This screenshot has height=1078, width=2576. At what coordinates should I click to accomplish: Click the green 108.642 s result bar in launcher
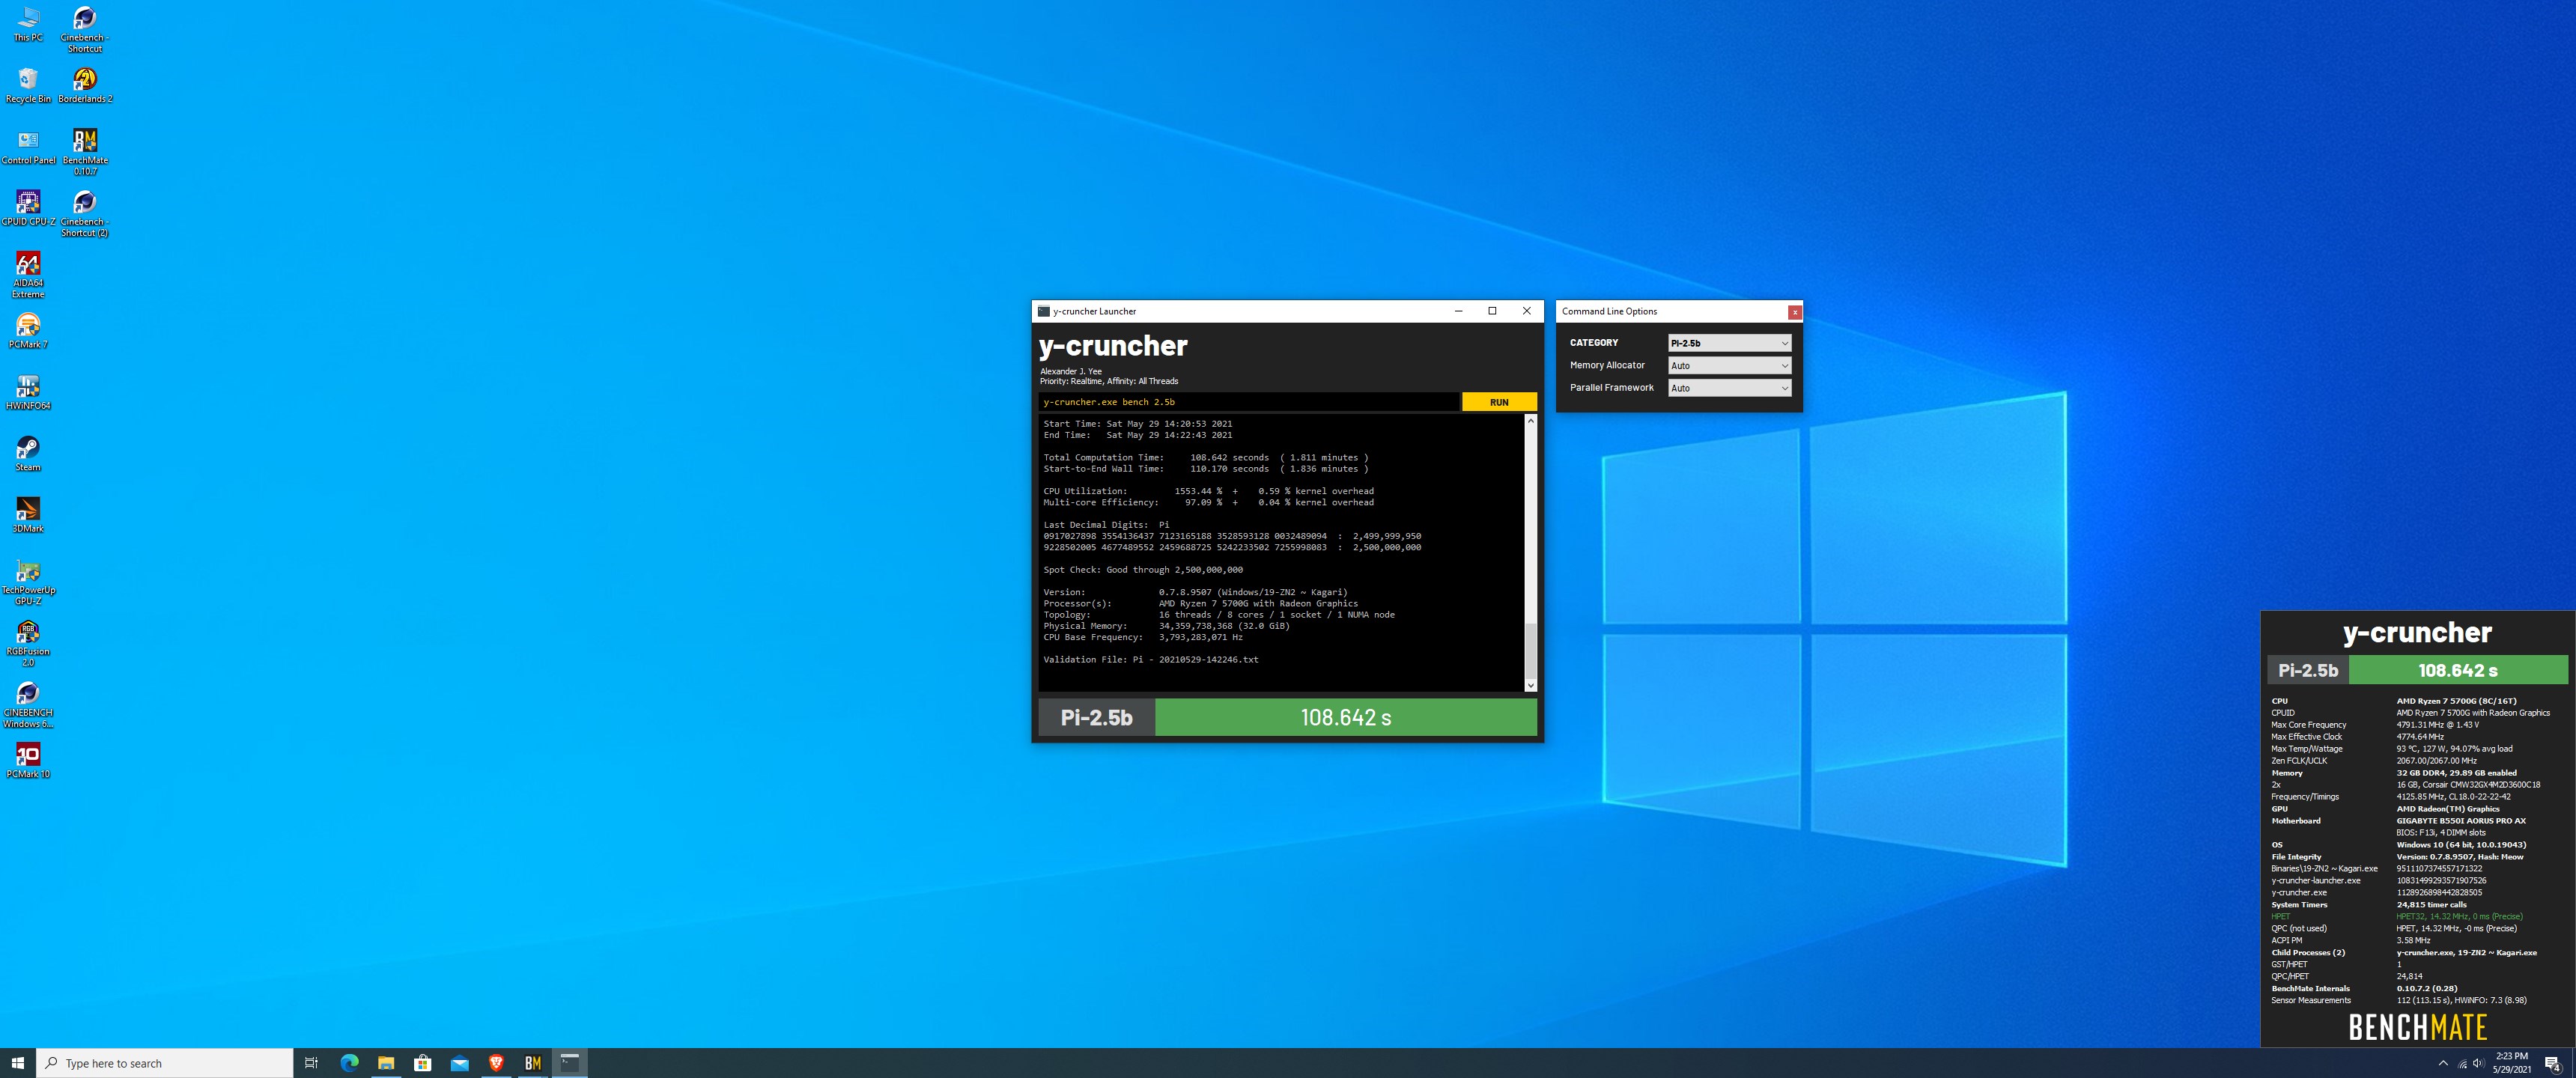coord(1346,717)
